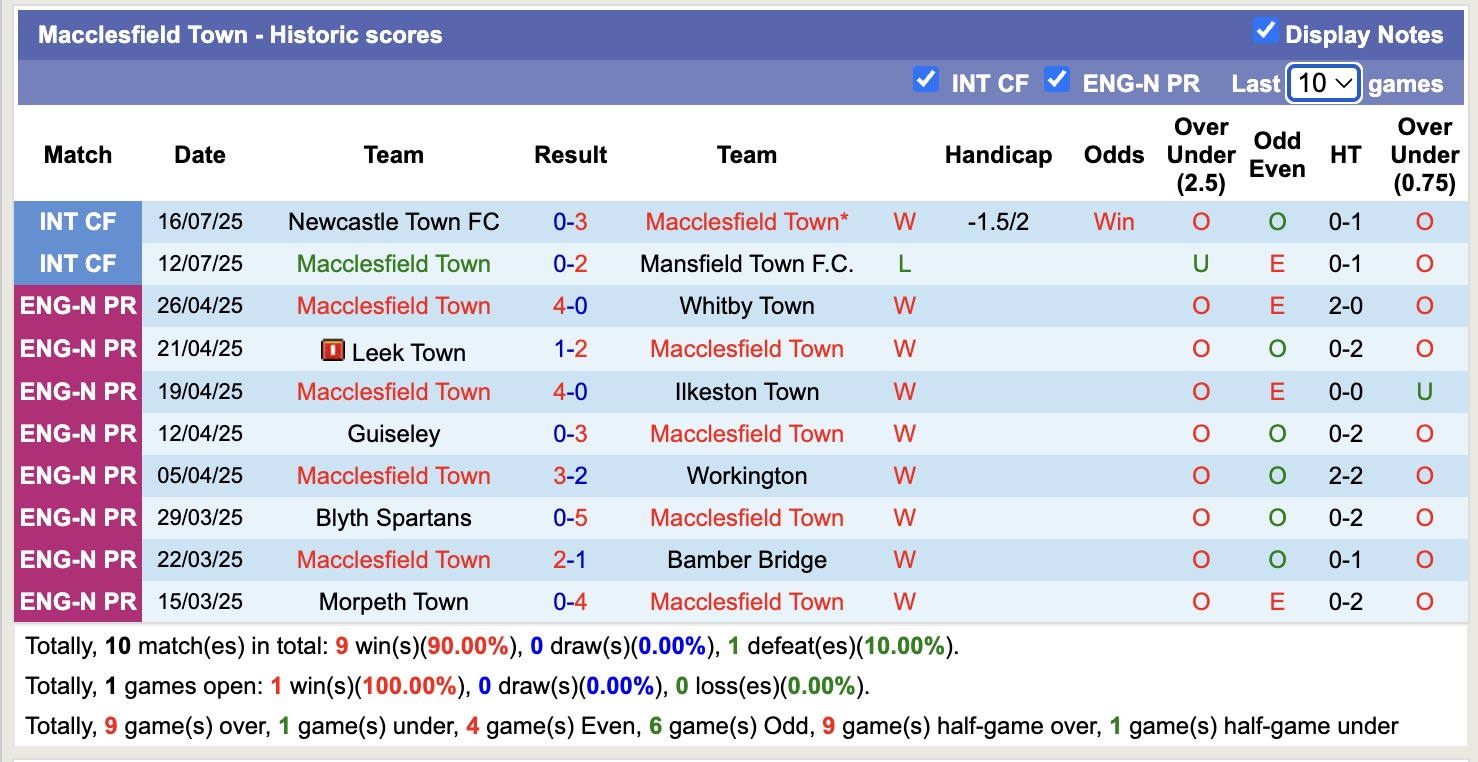Click the Macclesfield Town* link on the top row

point(746,221)
